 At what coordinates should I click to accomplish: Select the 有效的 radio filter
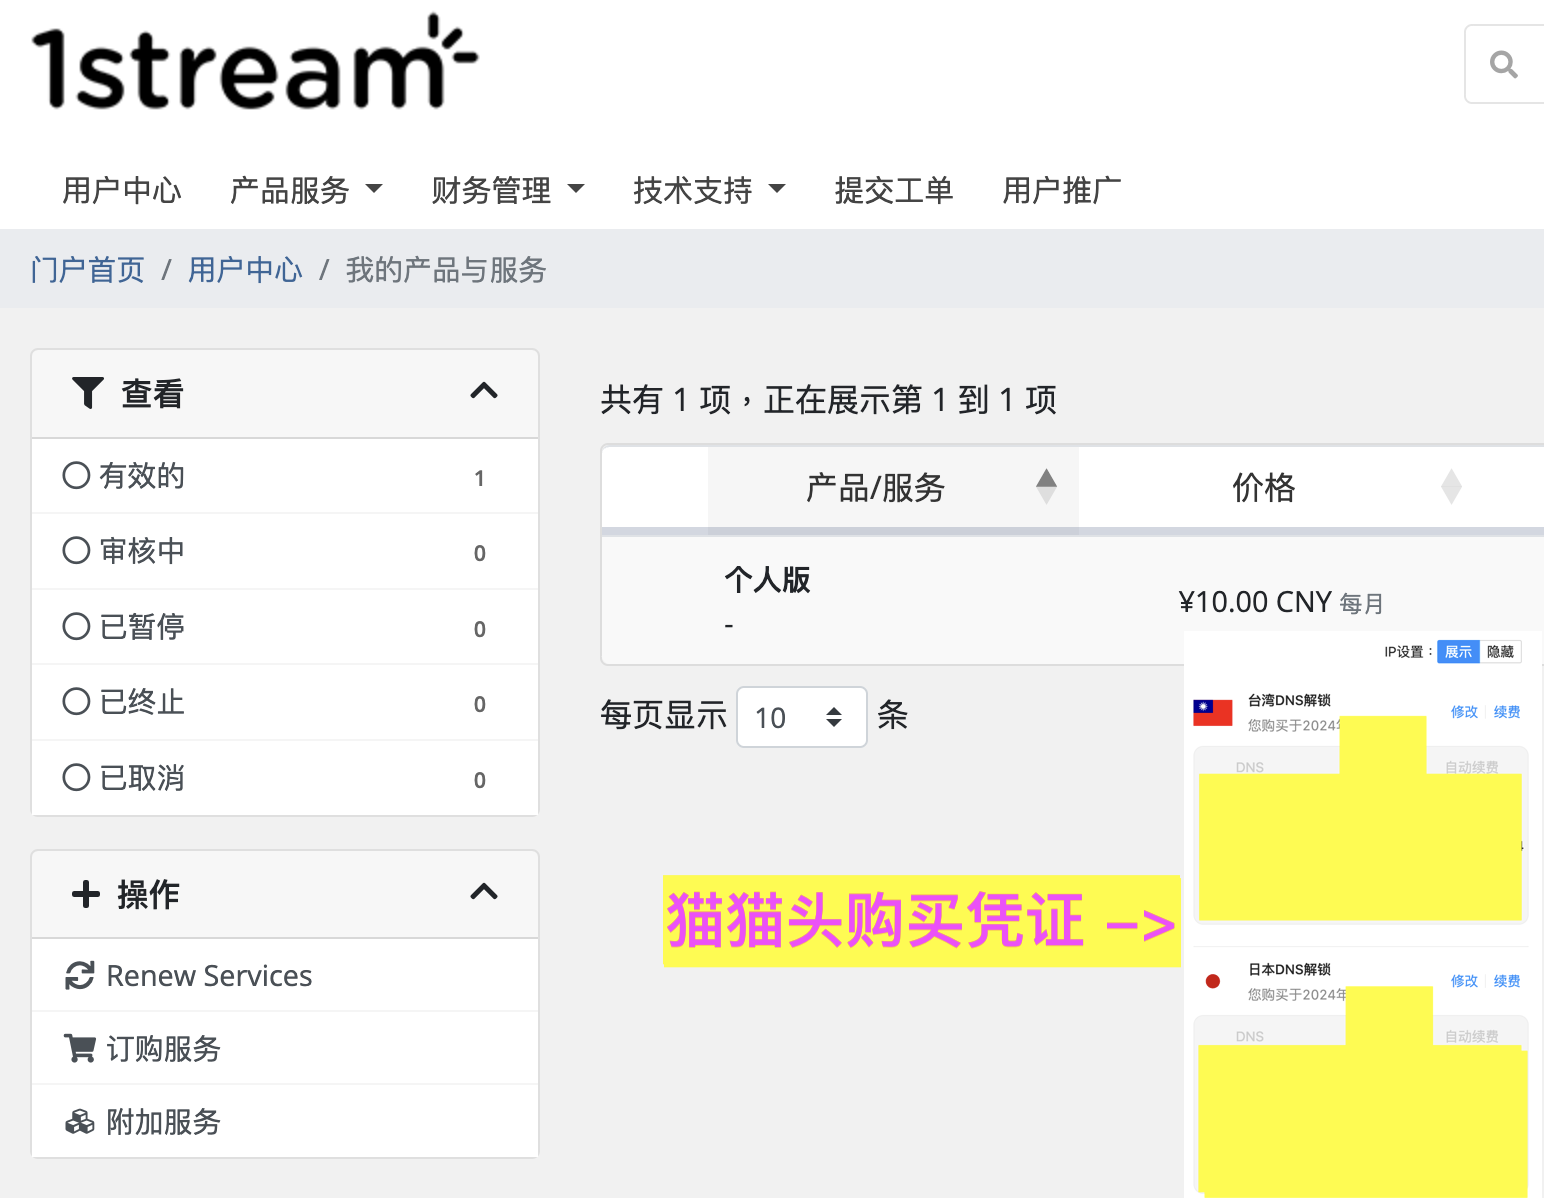76,475
